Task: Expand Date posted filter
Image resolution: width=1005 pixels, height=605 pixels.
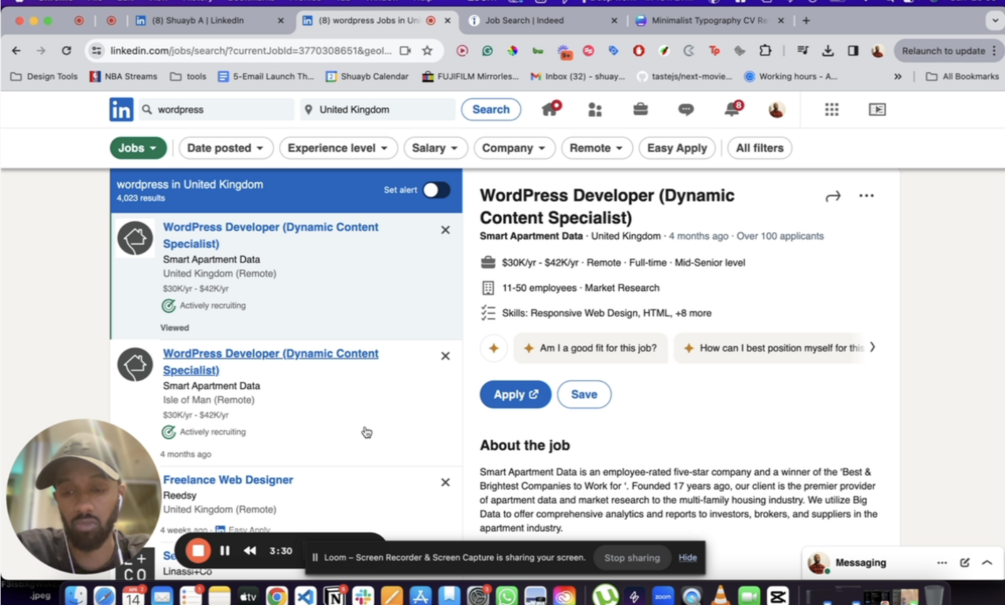Action: tap(226, 148)
